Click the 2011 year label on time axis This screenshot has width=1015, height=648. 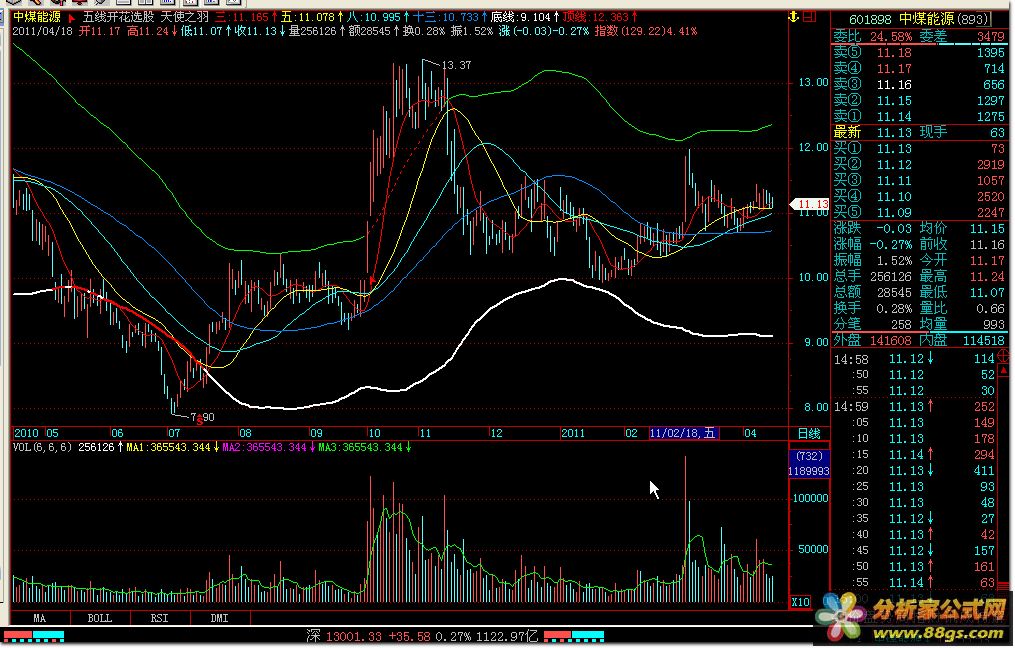[x=573, y=433]
